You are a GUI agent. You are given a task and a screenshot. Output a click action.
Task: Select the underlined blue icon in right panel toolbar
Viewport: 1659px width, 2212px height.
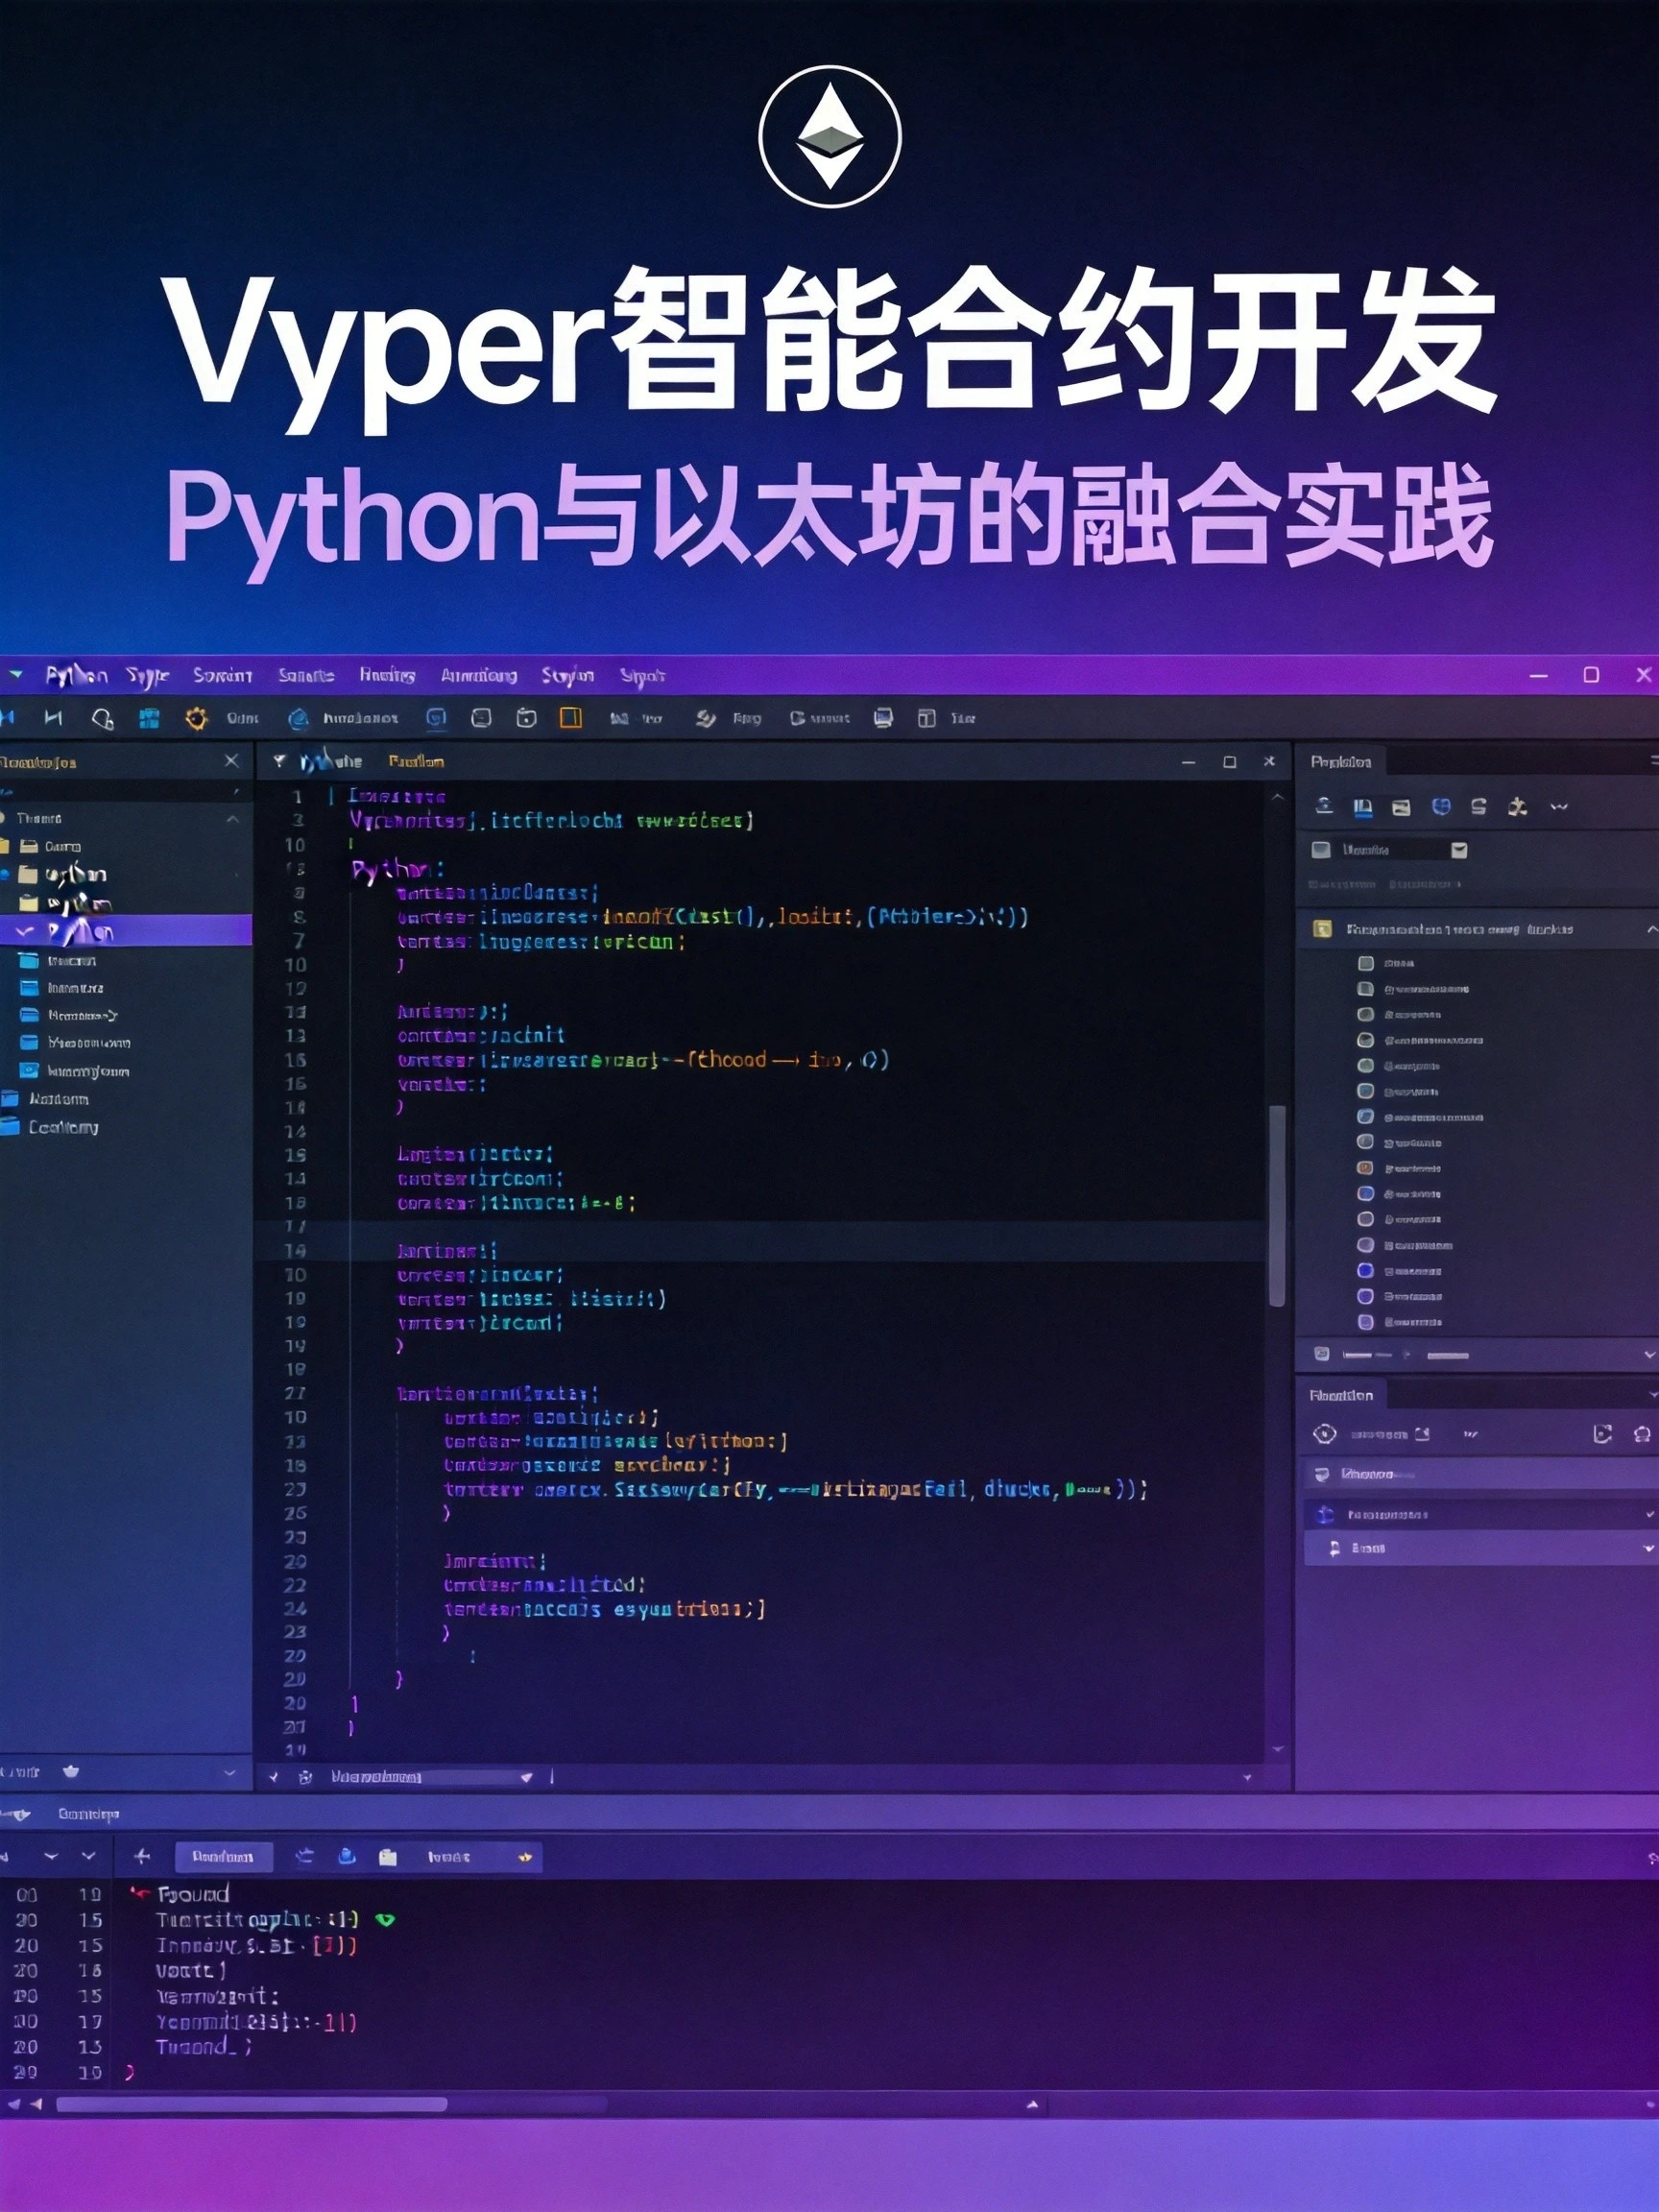click(1362, 807)
